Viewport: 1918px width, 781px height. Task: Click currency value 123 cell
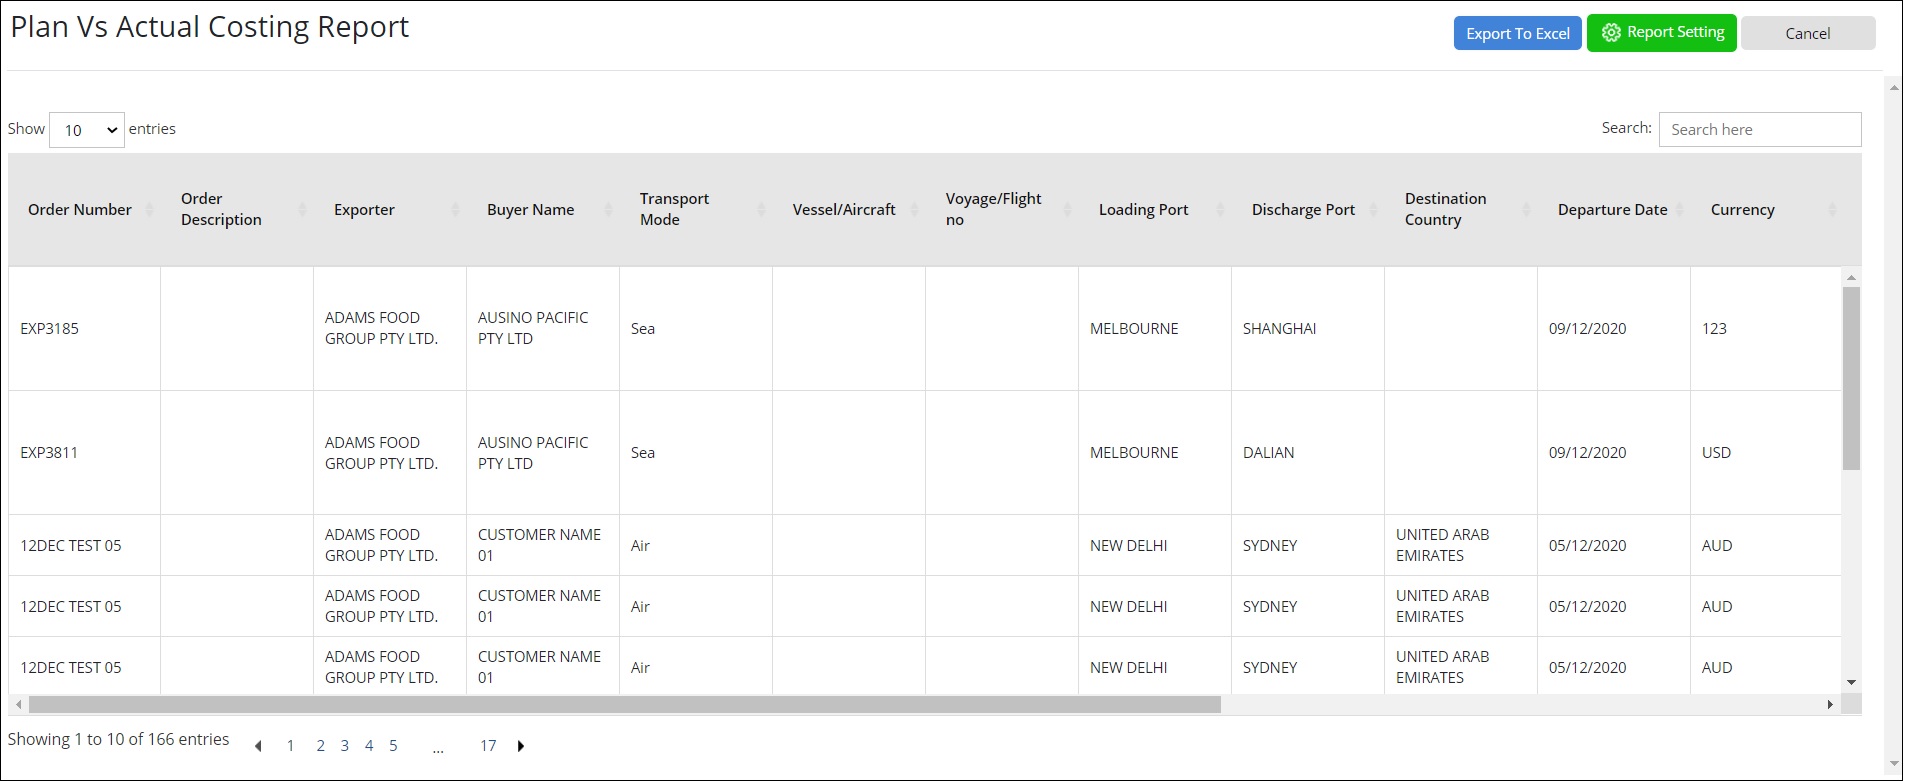[1765, 328]
